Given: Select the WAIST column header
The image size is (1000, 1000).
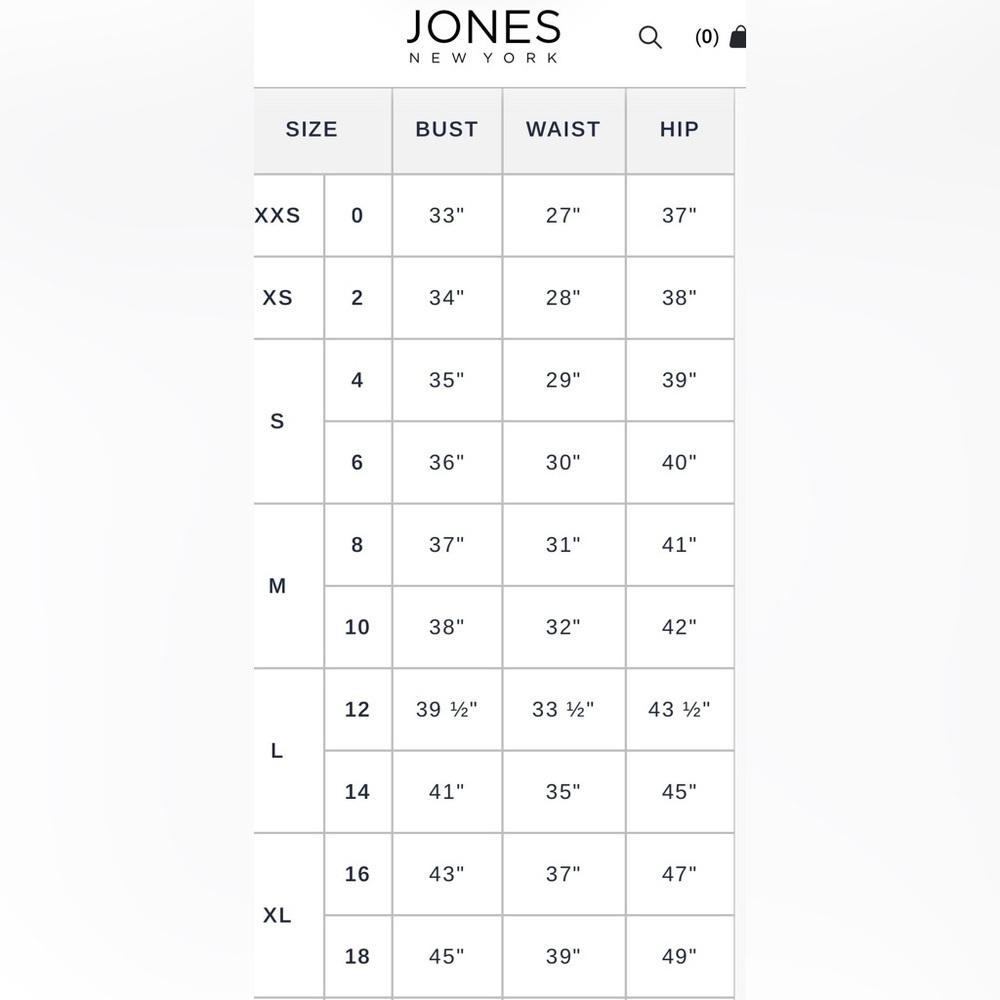Looking at the screenshot, I should (564, 129).
